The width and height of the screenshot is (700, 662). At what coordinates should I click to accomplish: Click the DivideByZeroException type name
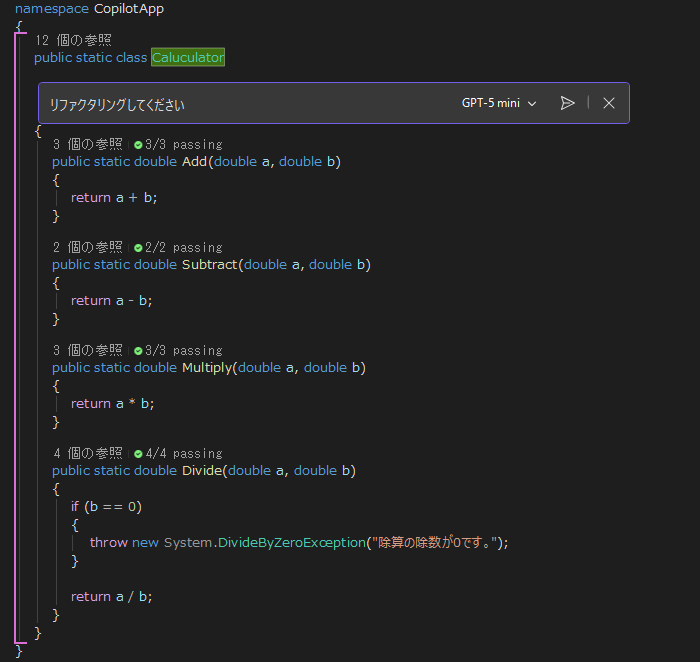(x=292, y=543)
